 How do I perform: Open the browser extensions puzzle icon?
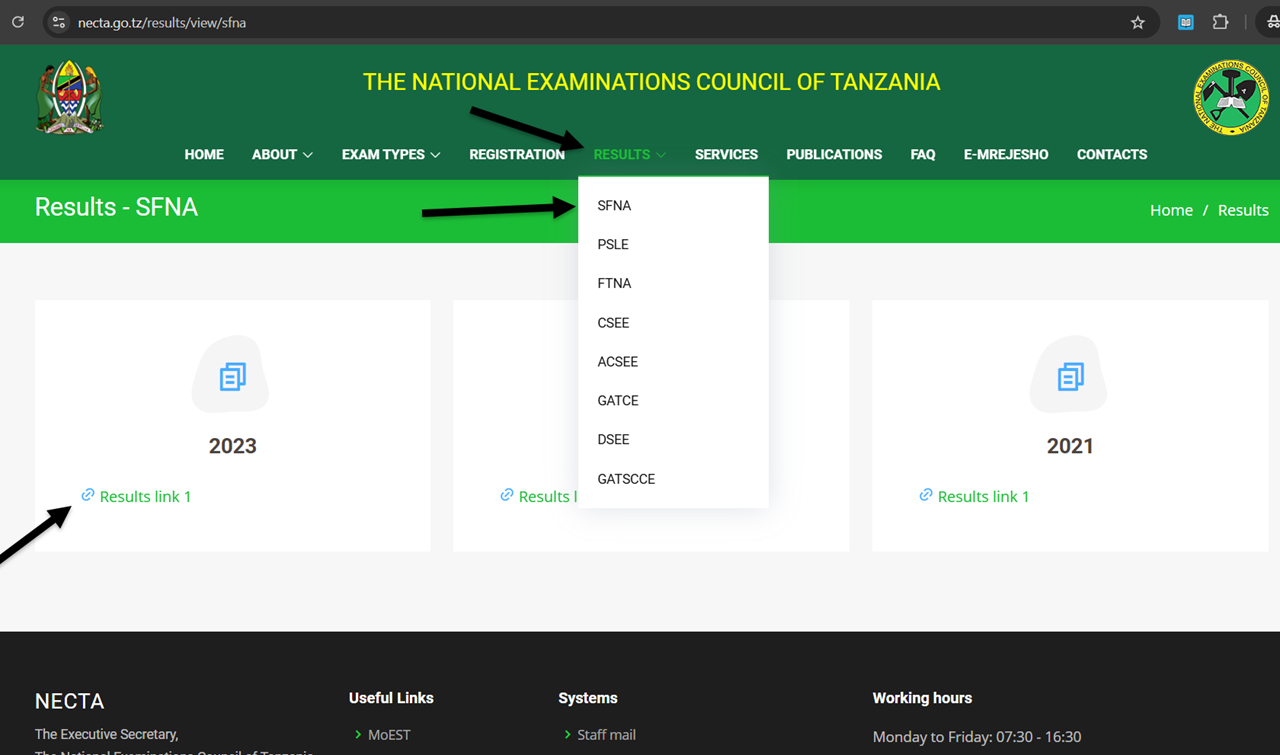point(1220,22)
